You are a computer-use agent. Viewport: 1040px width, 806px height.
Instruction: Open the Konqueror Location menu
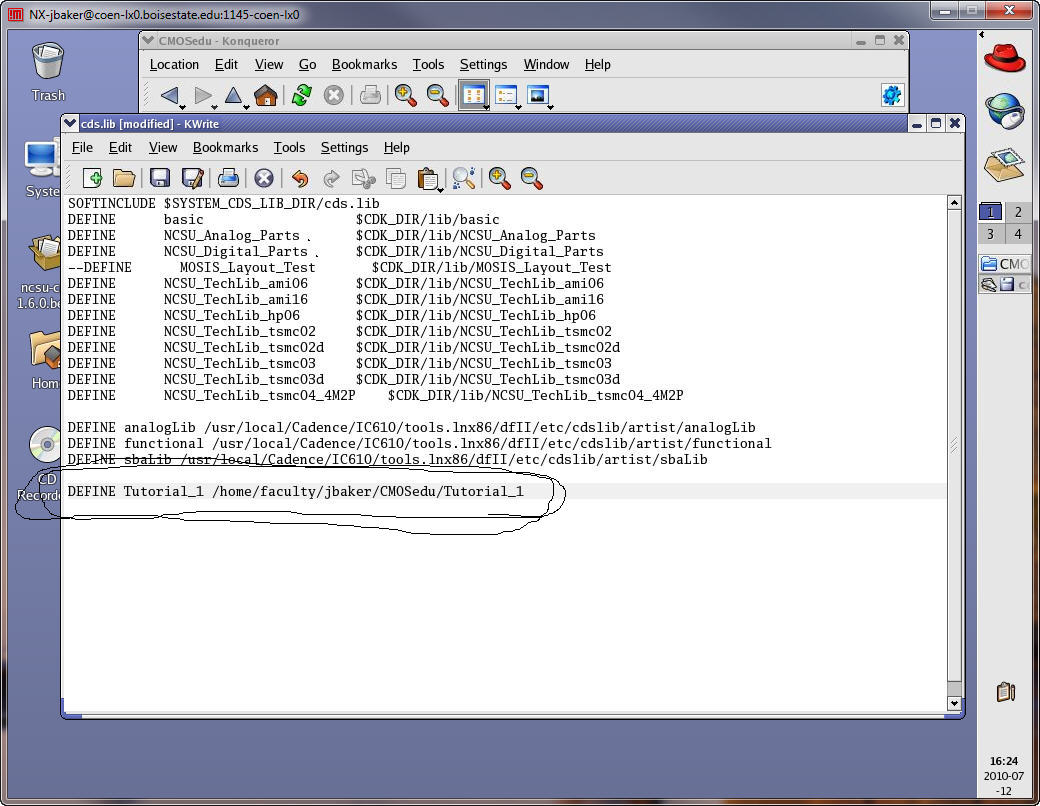point(174,64)
